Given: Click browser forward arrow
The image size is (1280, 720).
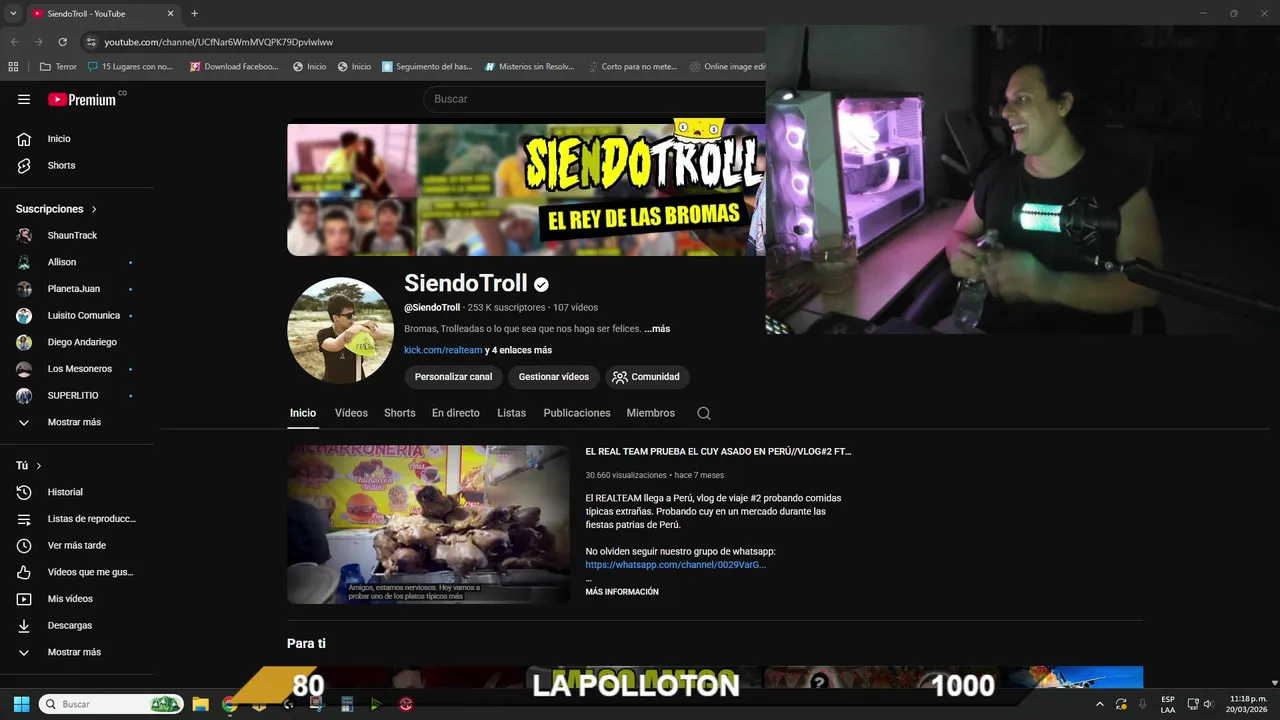Looking at the screenshot, I should click(x=38, y=42).
